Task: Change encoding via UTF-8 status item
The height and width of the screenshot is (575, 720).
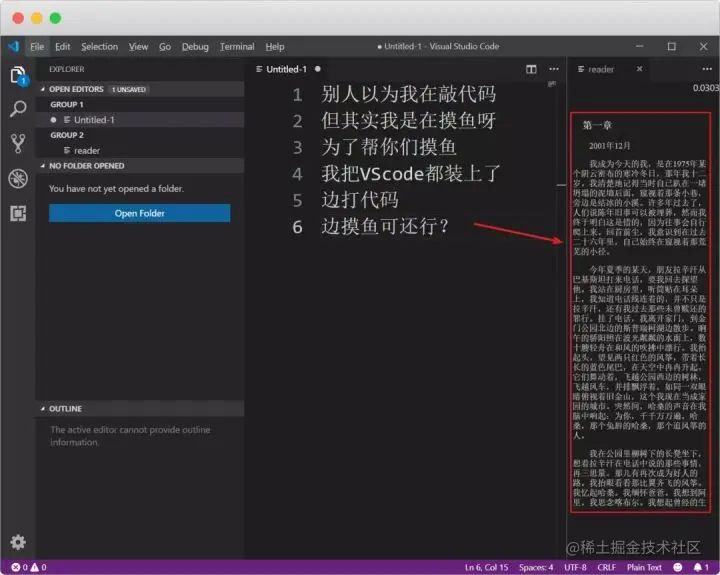Action: click(575, 567)
